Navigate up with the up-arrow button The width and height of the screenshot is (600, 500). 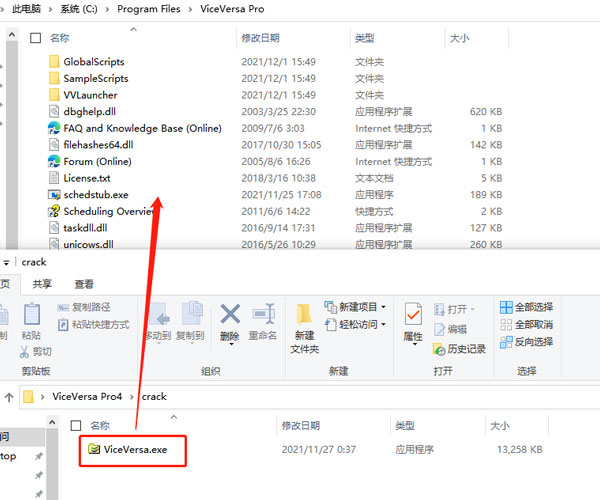[8, 396]
